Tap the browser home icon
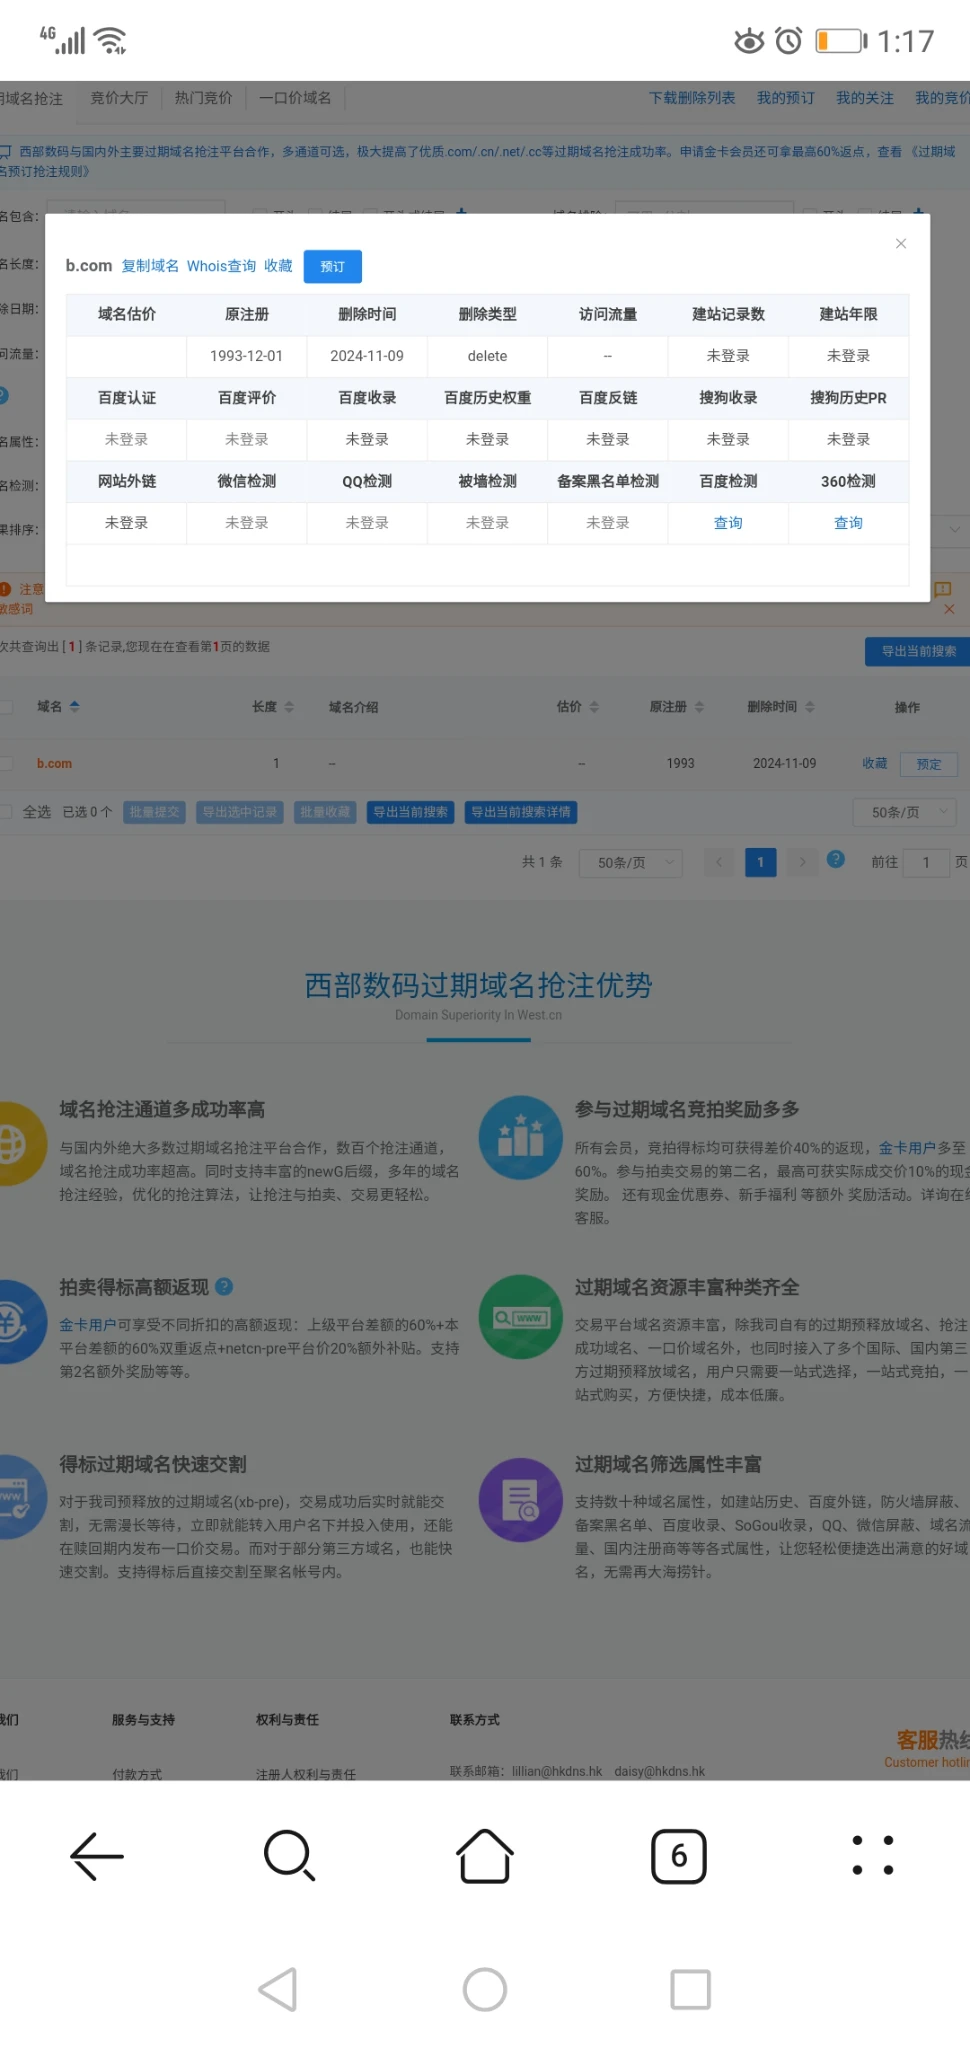This screenshot has width=970, height=2048. click(x=485, y=1856)
